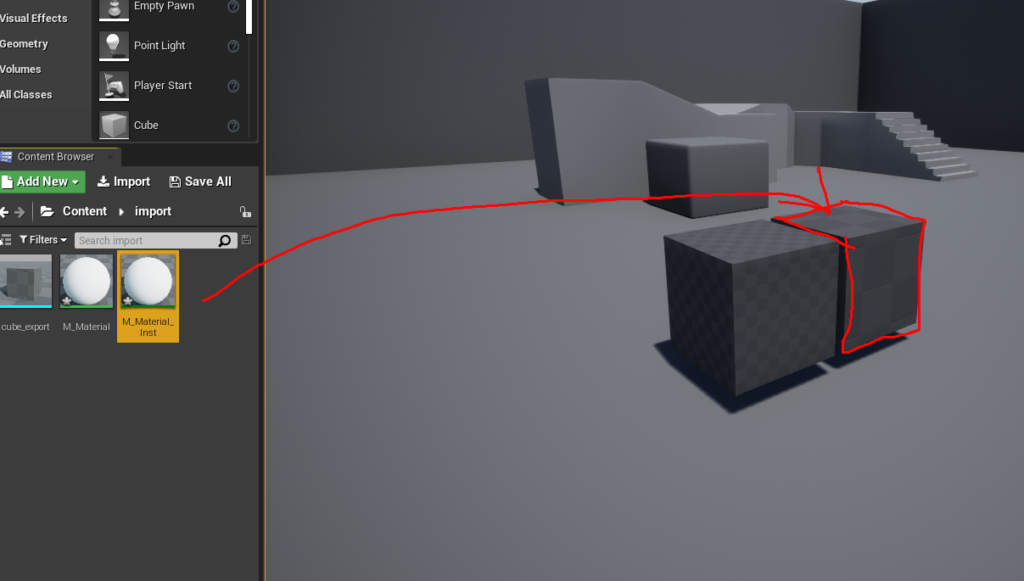Viewport: 1024px width, 581px height.
Task: Select the Cube shape icon
Action: tap(114, 125)
